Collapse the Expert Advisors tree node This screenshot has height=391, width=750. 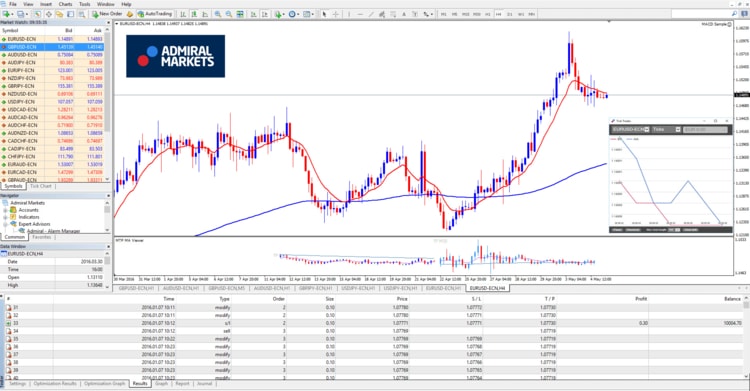coord(5,224)
